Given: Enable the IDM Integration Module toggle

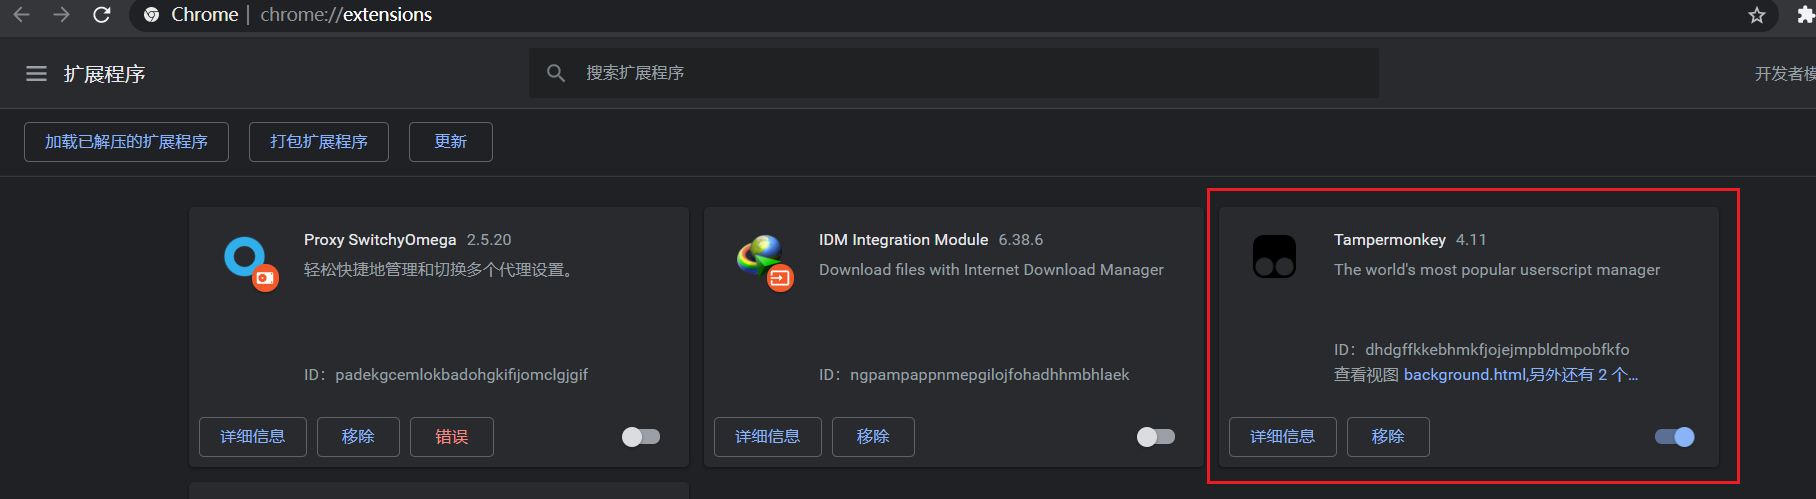Looking at the screenshot, I should tap(1156, 437).
